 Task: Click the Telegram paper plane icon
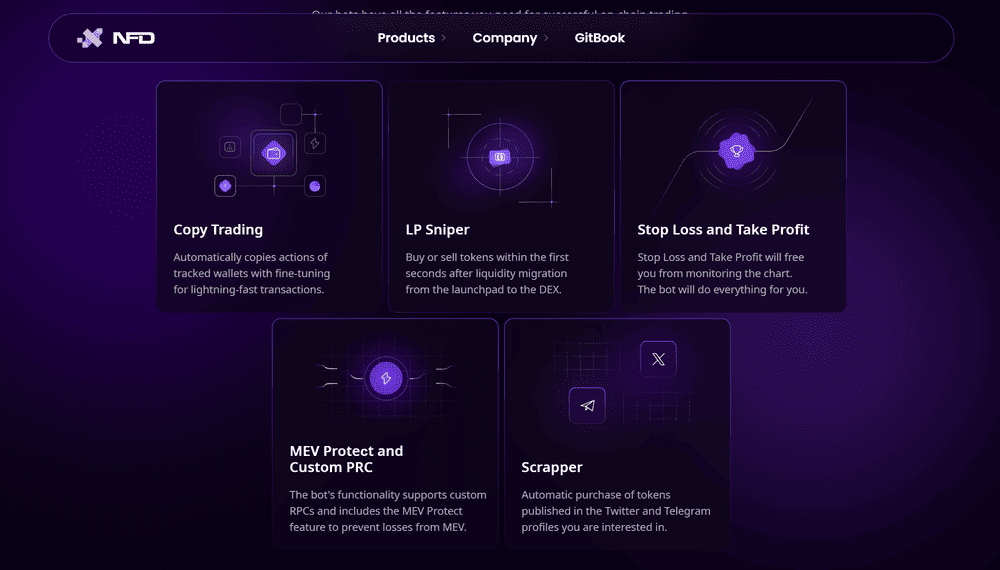click(587, 406)
